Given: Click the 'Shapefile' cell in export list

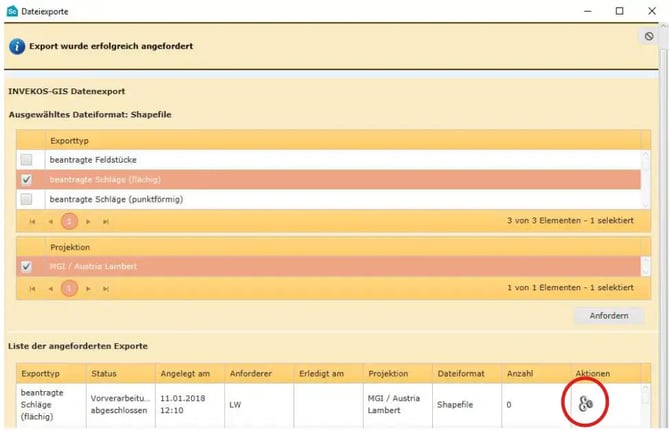Looking at the screenshot, I should click(467, 405).
